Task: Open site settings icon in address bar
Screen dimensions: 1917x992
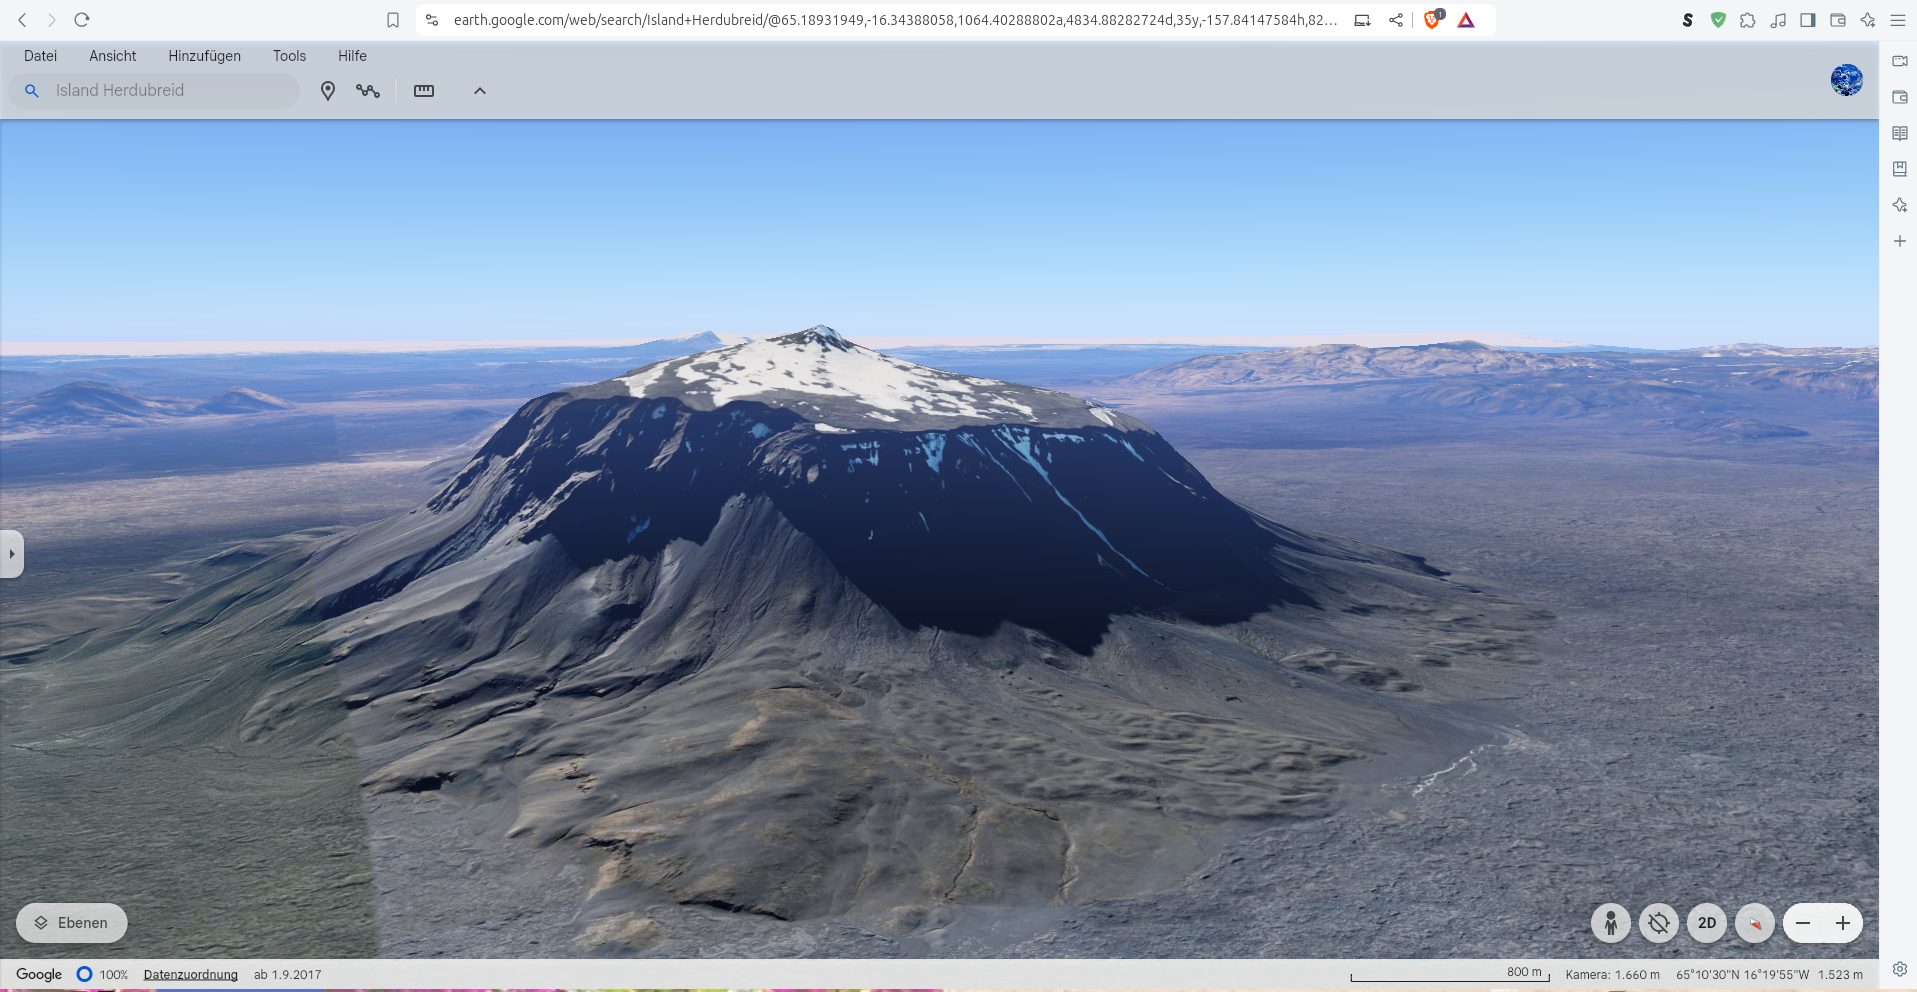Action: (432, 20)
